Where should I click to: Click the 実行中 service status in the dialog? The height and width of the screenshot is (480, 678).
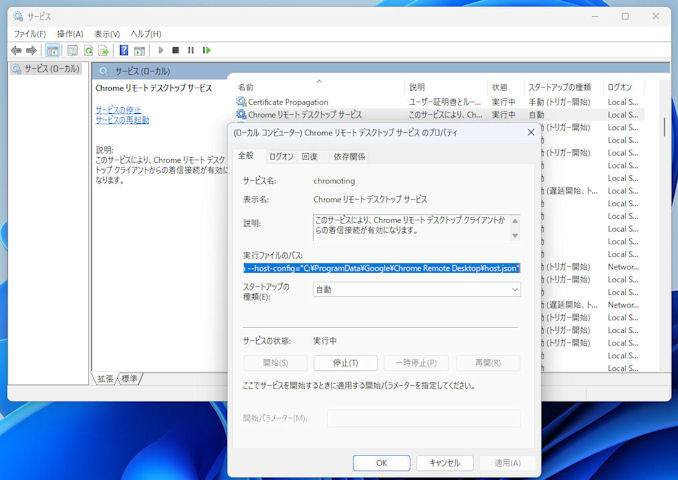coord(325,341)
